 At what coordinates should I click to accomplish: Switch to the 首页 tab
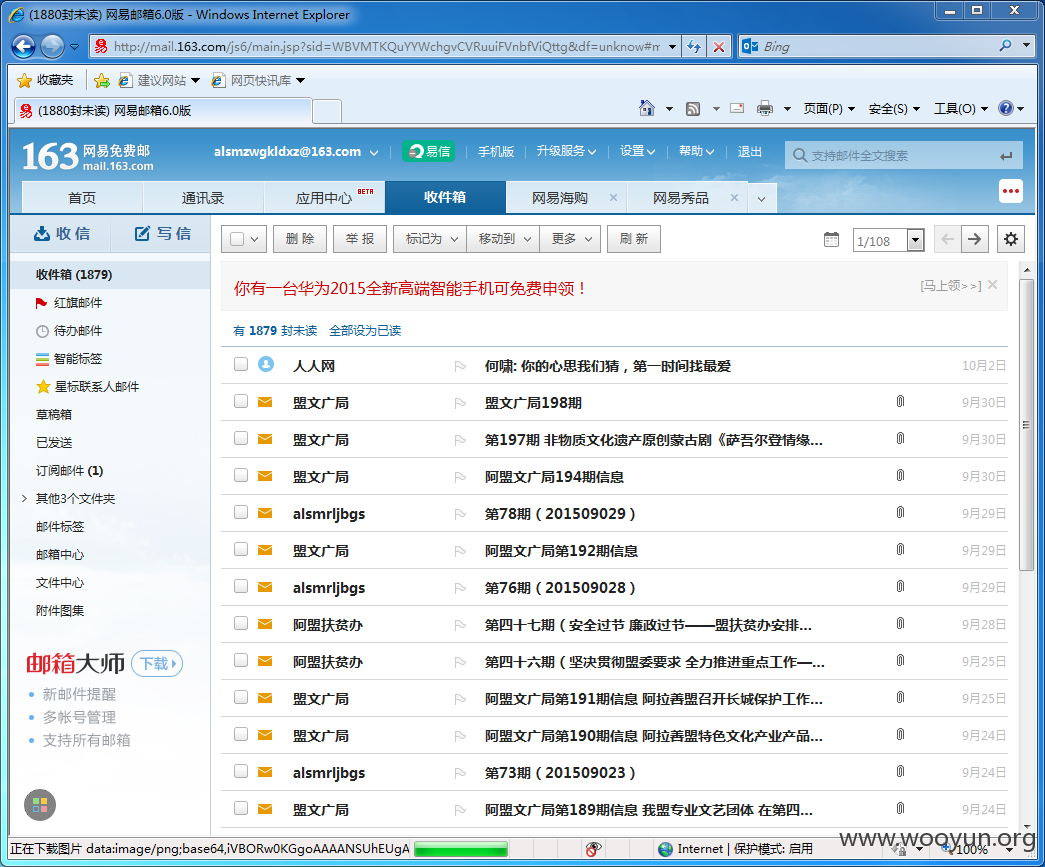[x=83, y=198]
